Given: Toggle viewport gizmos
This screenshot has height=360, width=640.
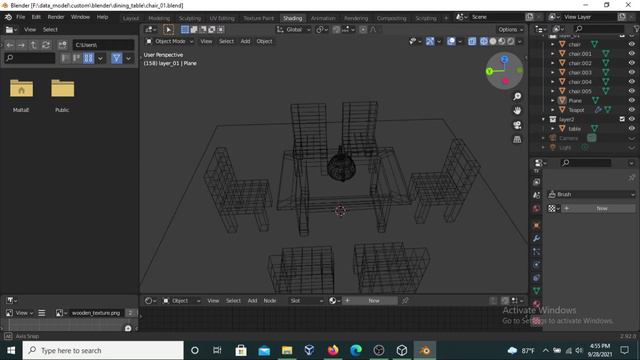Looking at the screenshot, I should [x=430, y=41].
